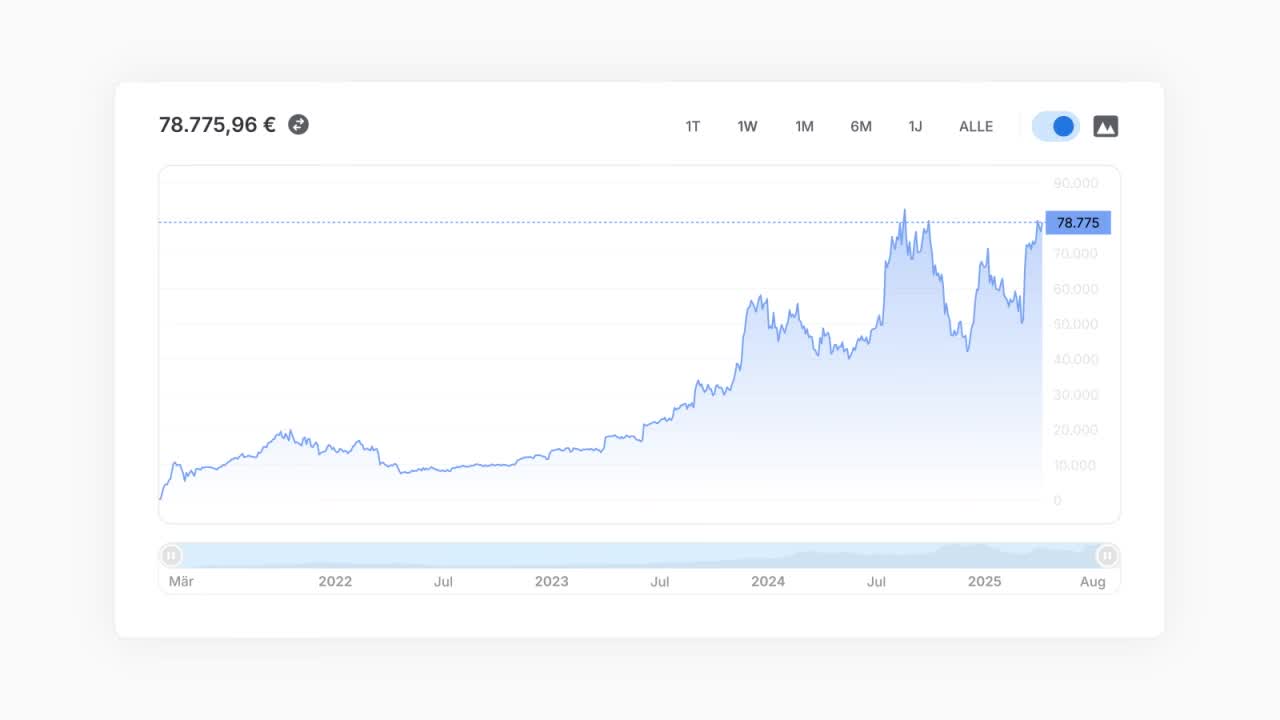Click the 2022 label on the timeline
Viewport: 1280px width, 720px height.
point(335,581)
